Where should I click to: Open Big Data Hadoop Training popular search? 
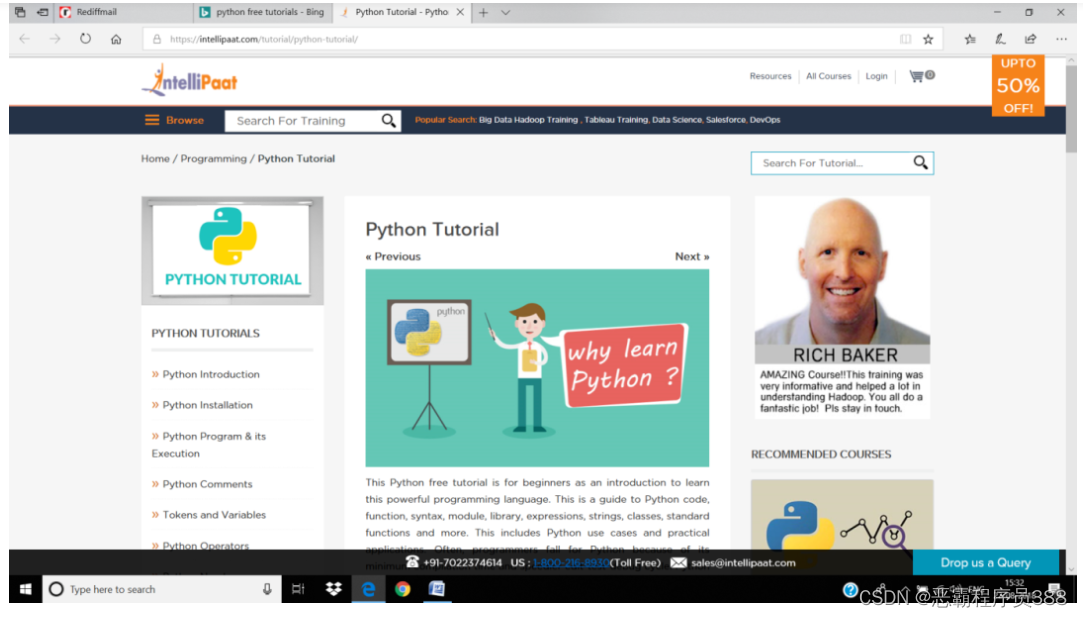(x=528, y=120)
